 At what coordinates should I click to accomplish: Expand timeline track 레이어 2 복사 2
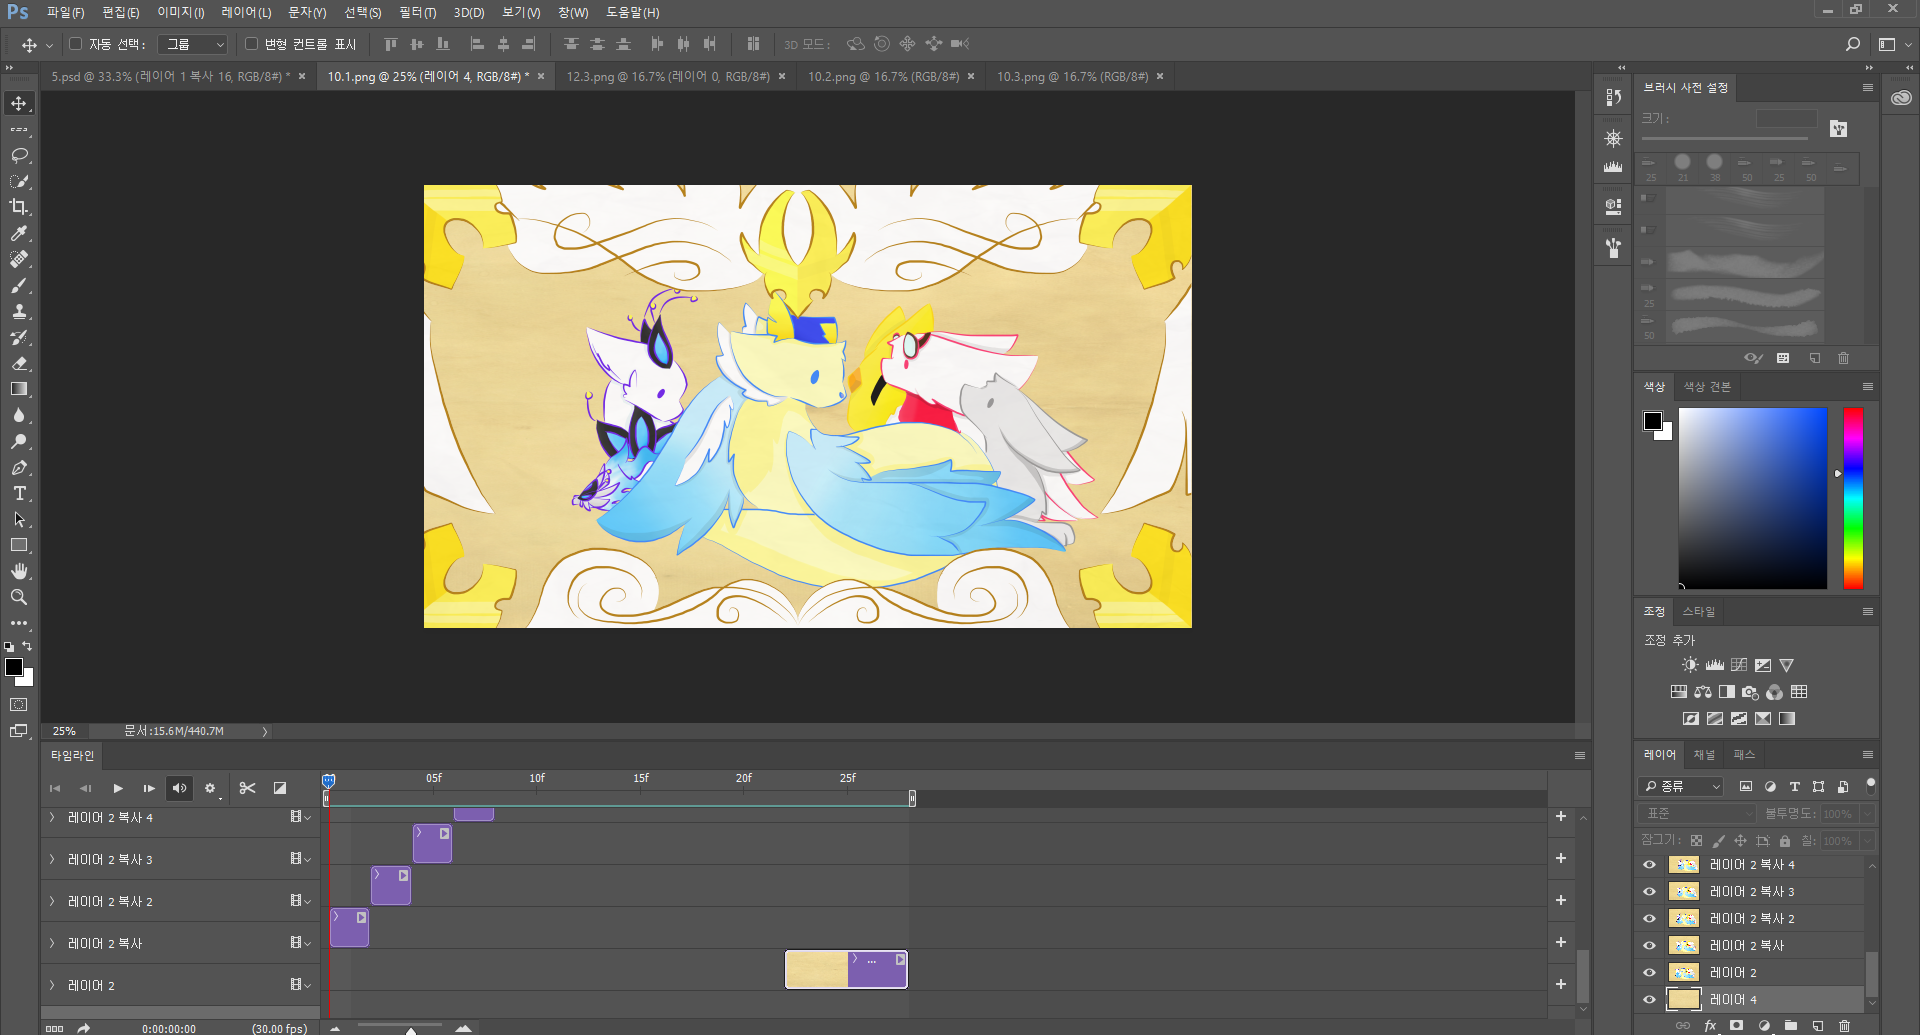tap(52, 901)
